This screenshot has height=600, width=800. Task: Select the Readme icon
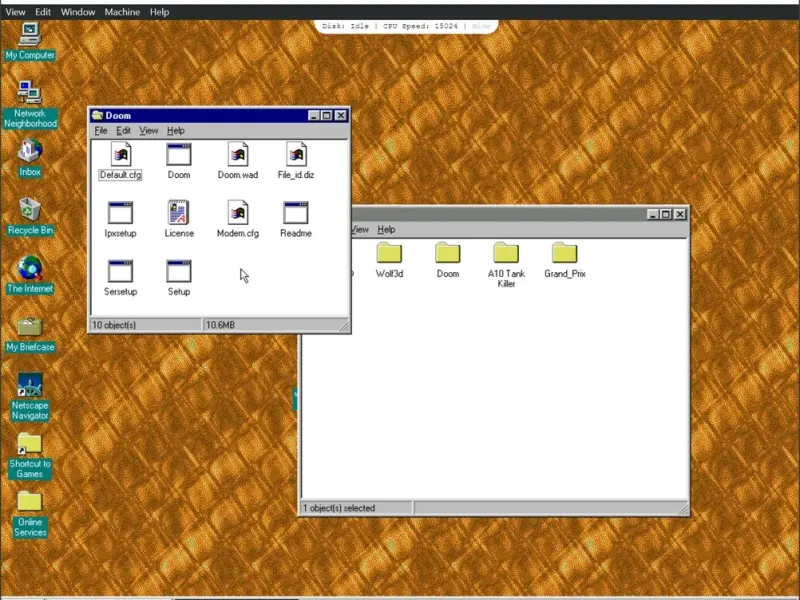click(296, 213)
